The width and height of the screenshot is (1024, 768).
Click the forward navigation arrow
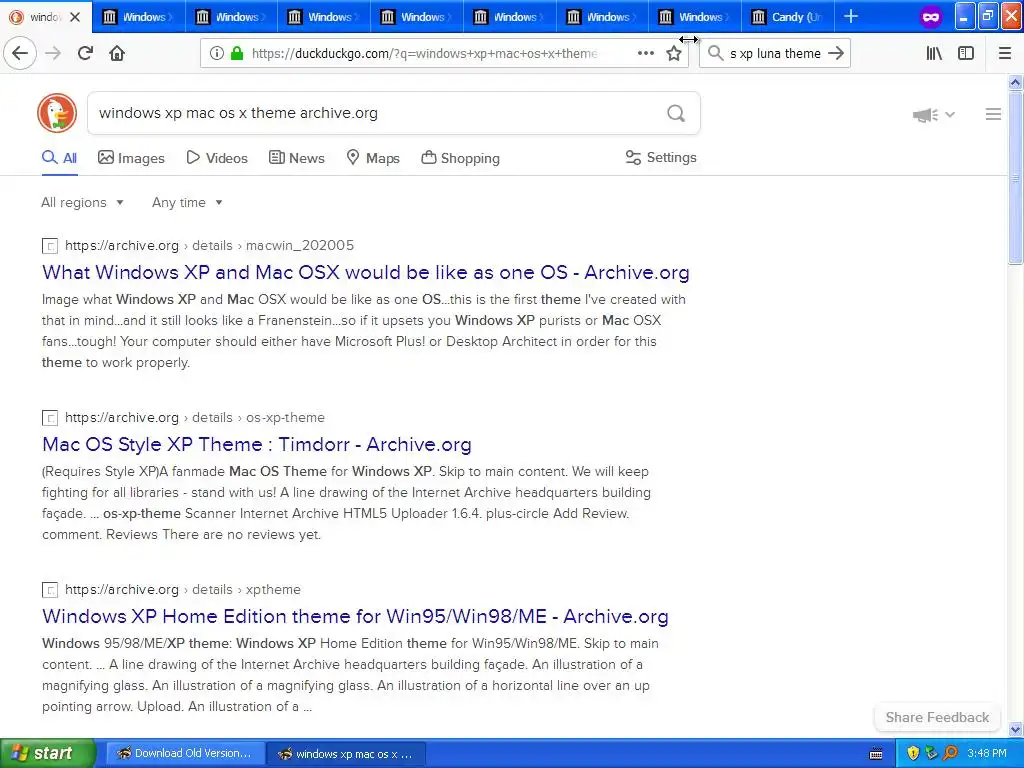[x=53, y=54]
